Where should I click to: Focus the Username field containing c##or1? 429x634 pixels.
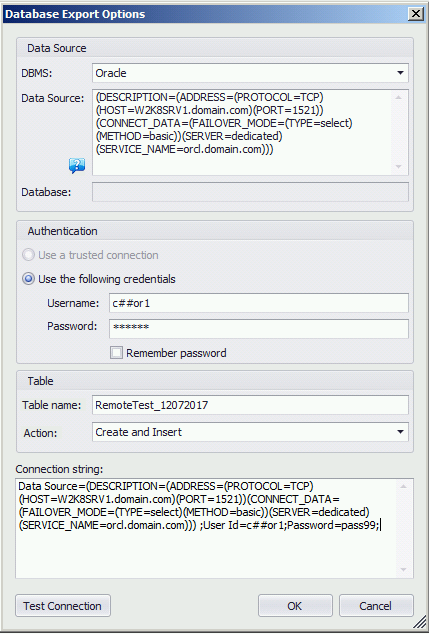[x=259, y=303]
